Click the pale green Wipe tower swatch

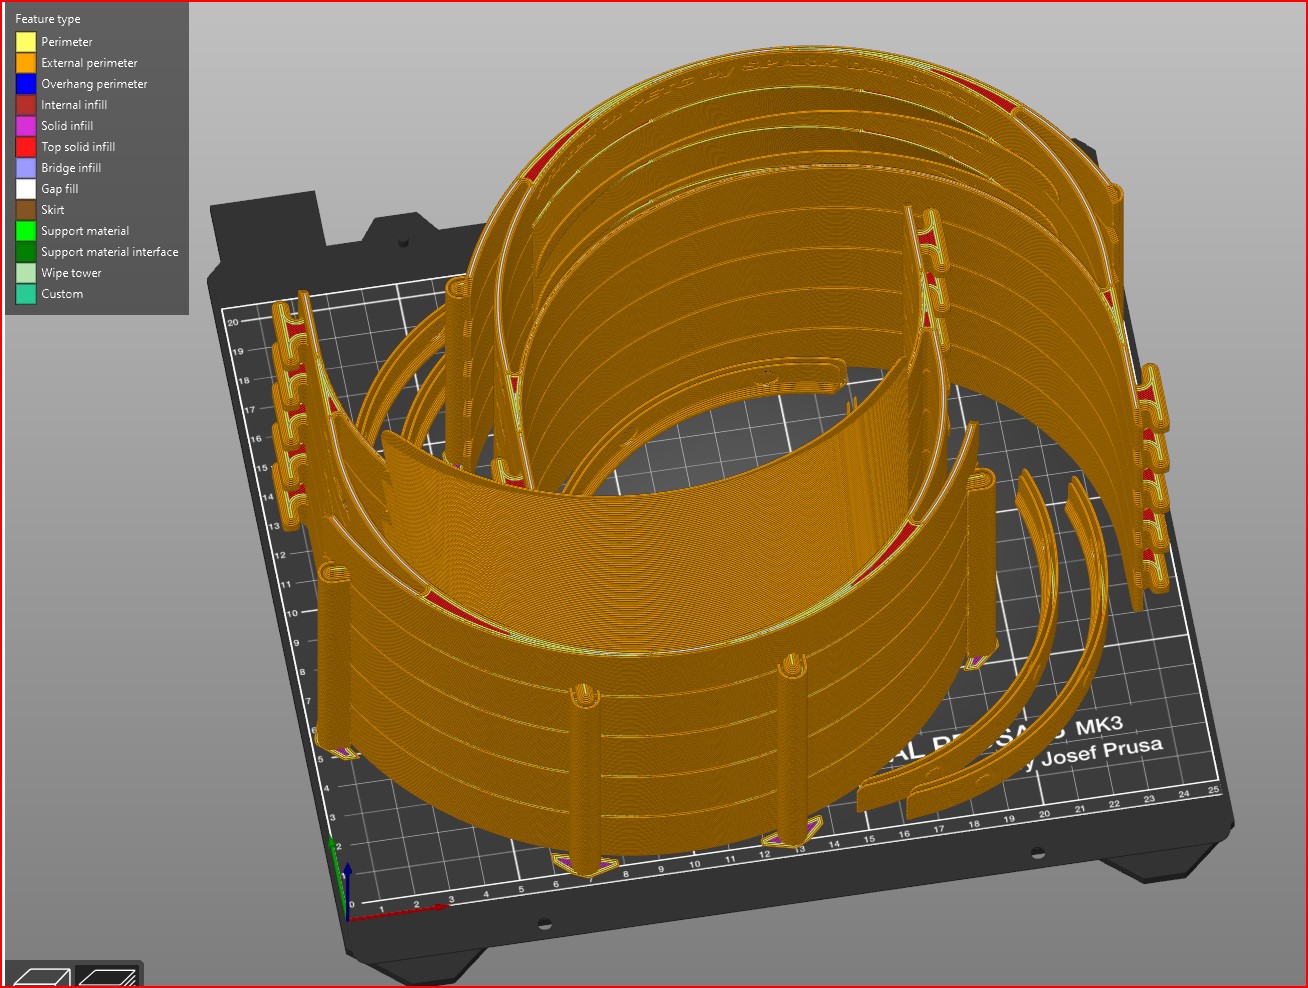pyautogui.click(x=26, y=273)
